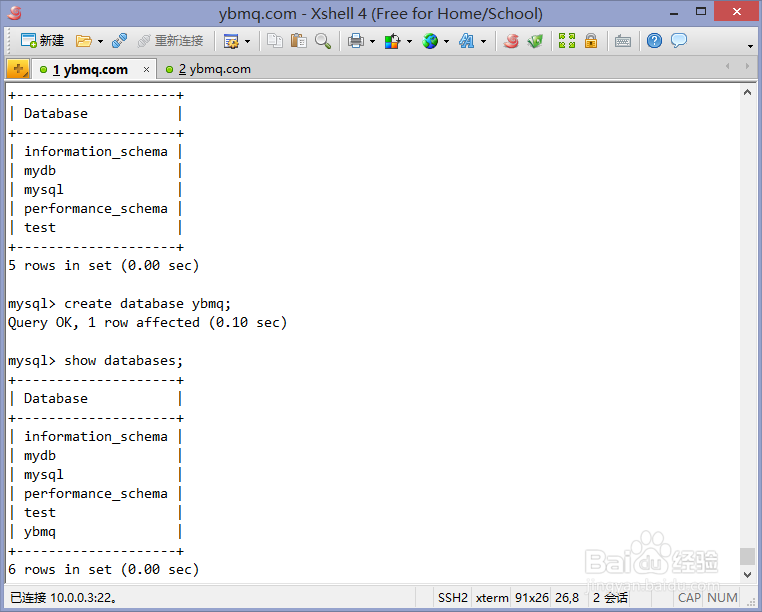This screenshot has width=762, height=612.
Task: Click the orange add-tab plus button
Action: [x=18, y=69]
